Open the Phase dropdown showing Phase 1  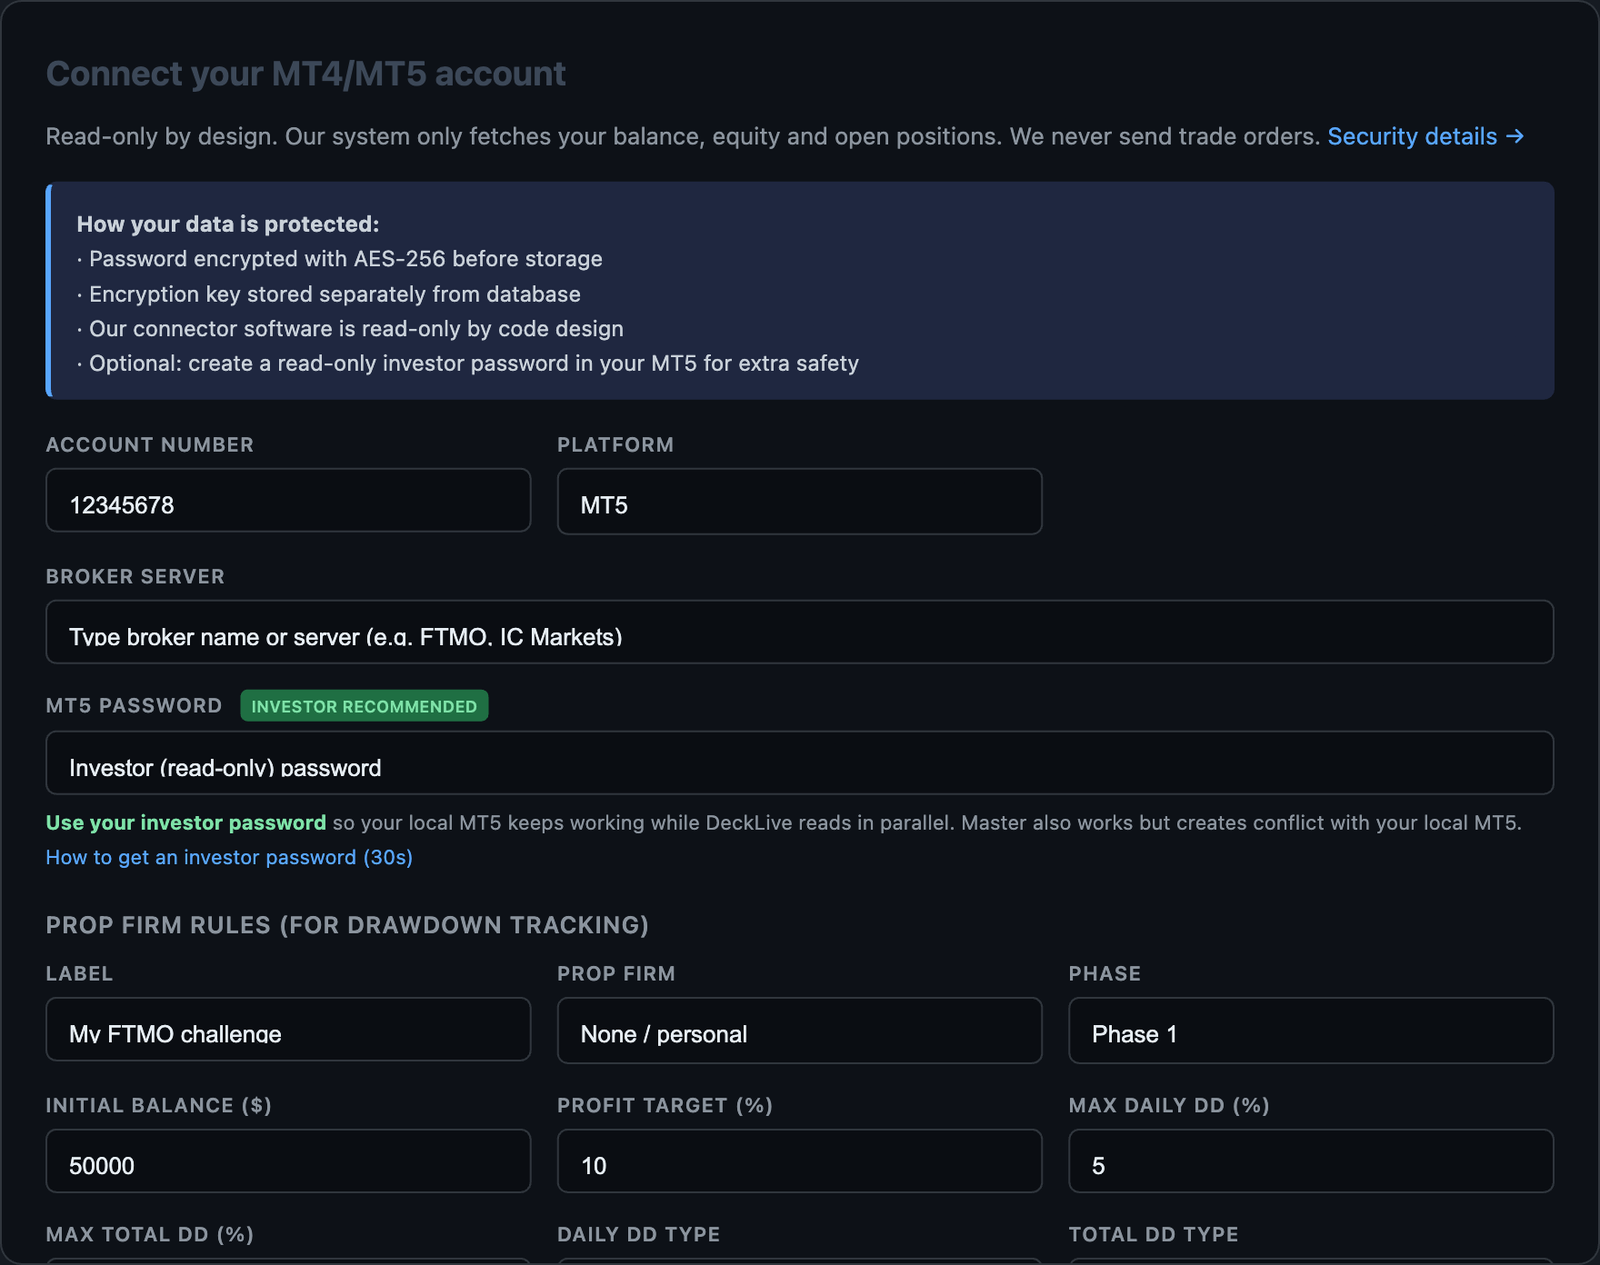[x=1311, y=1030]
